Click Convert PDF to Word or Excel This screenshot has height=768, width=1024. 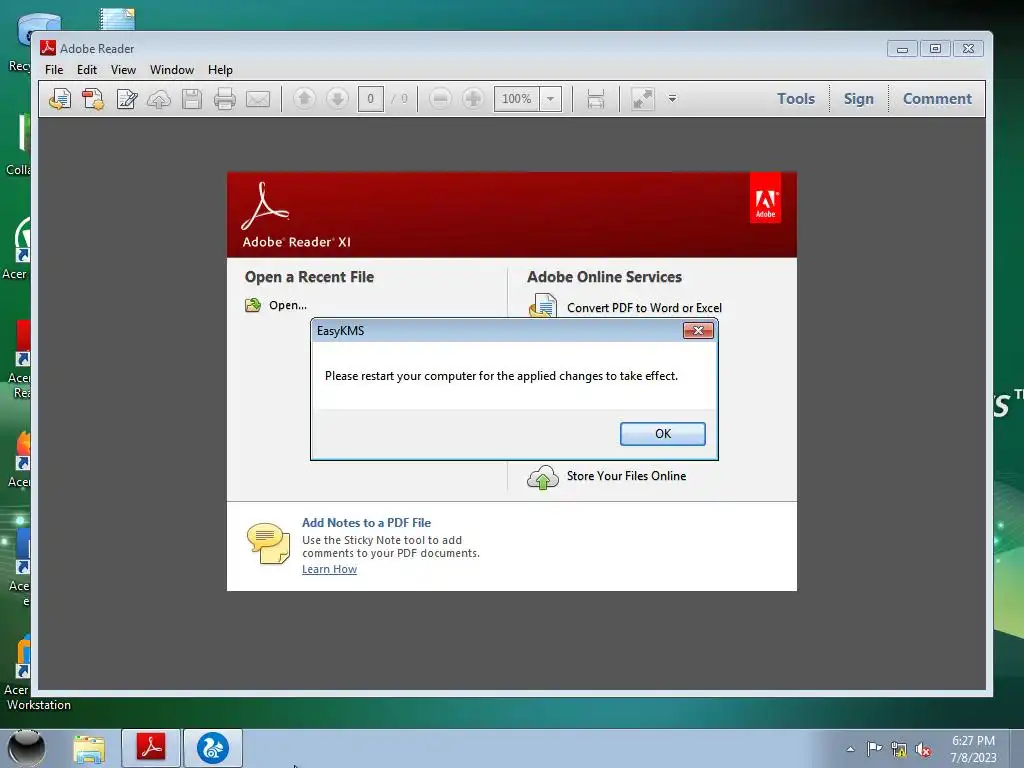644,308
